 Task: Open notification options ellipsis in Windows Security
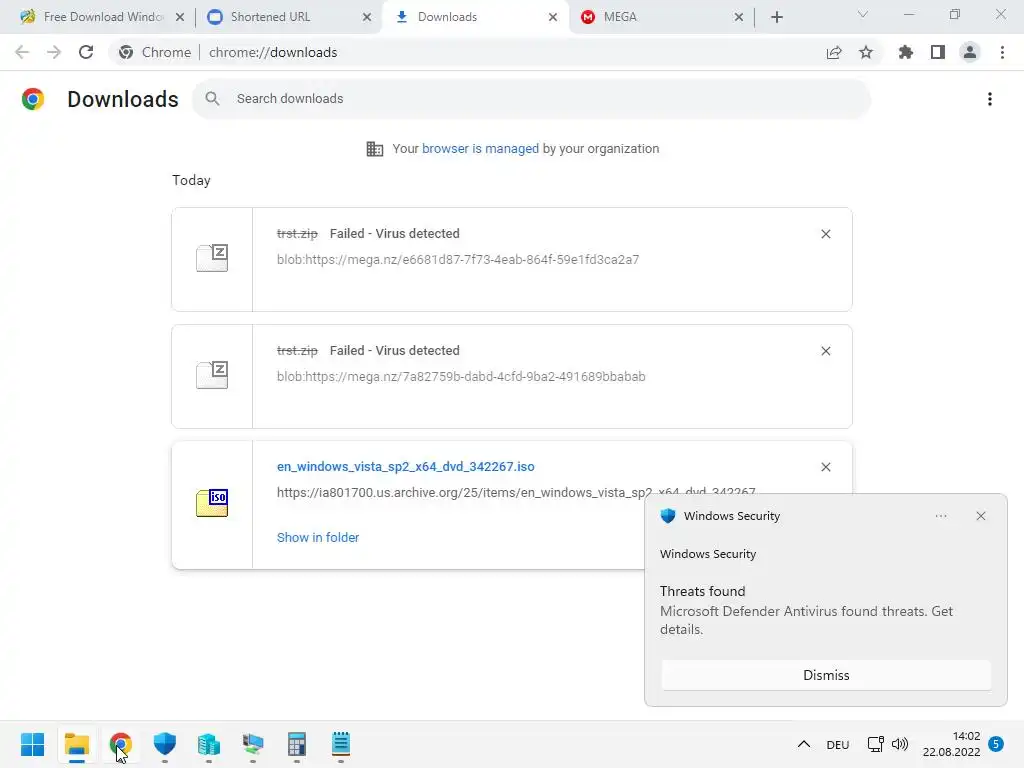(941, 516)
